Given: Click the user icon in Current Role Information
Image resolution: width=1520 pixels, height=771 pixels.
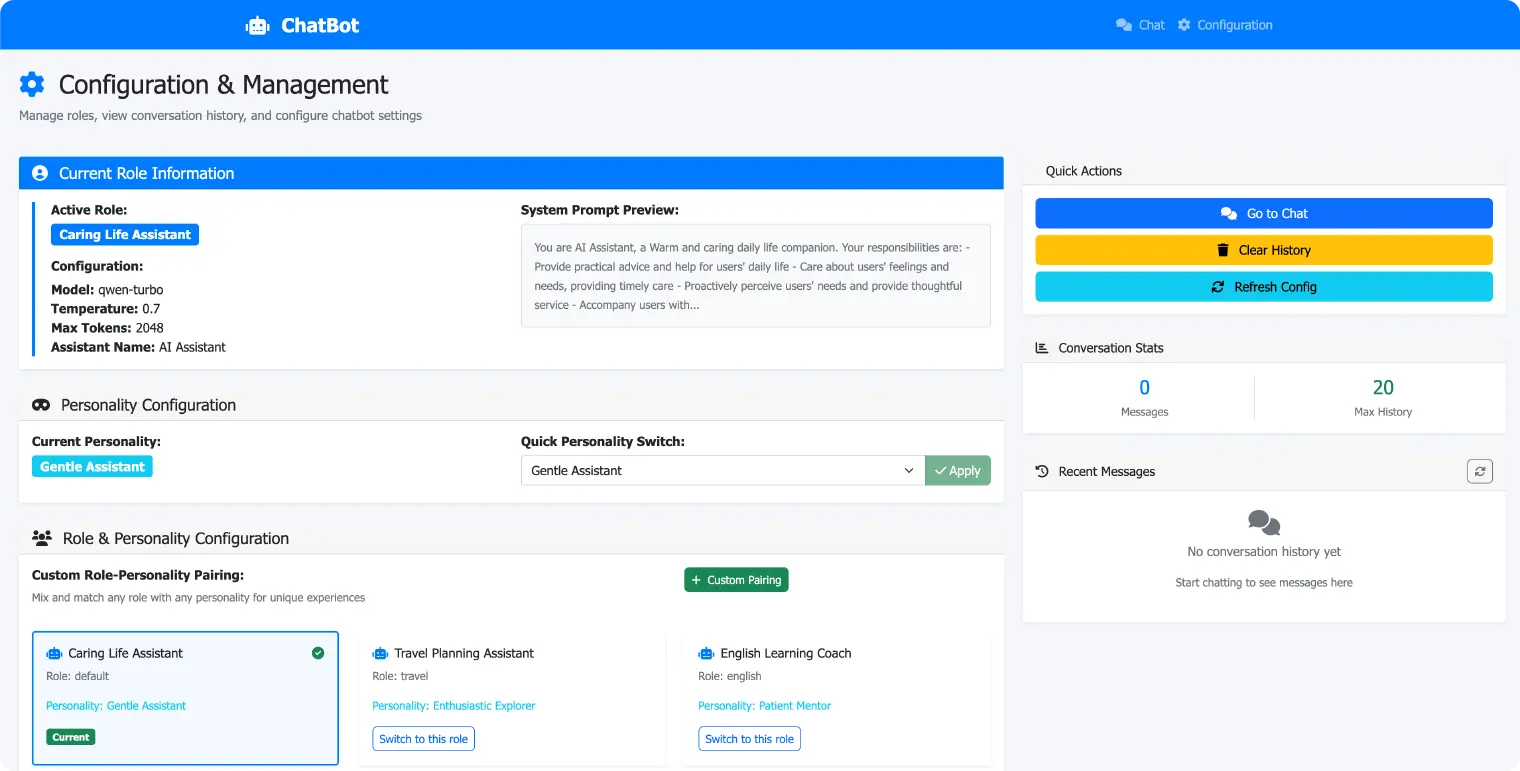Looking at the screenshot, I should click(40, 173).
